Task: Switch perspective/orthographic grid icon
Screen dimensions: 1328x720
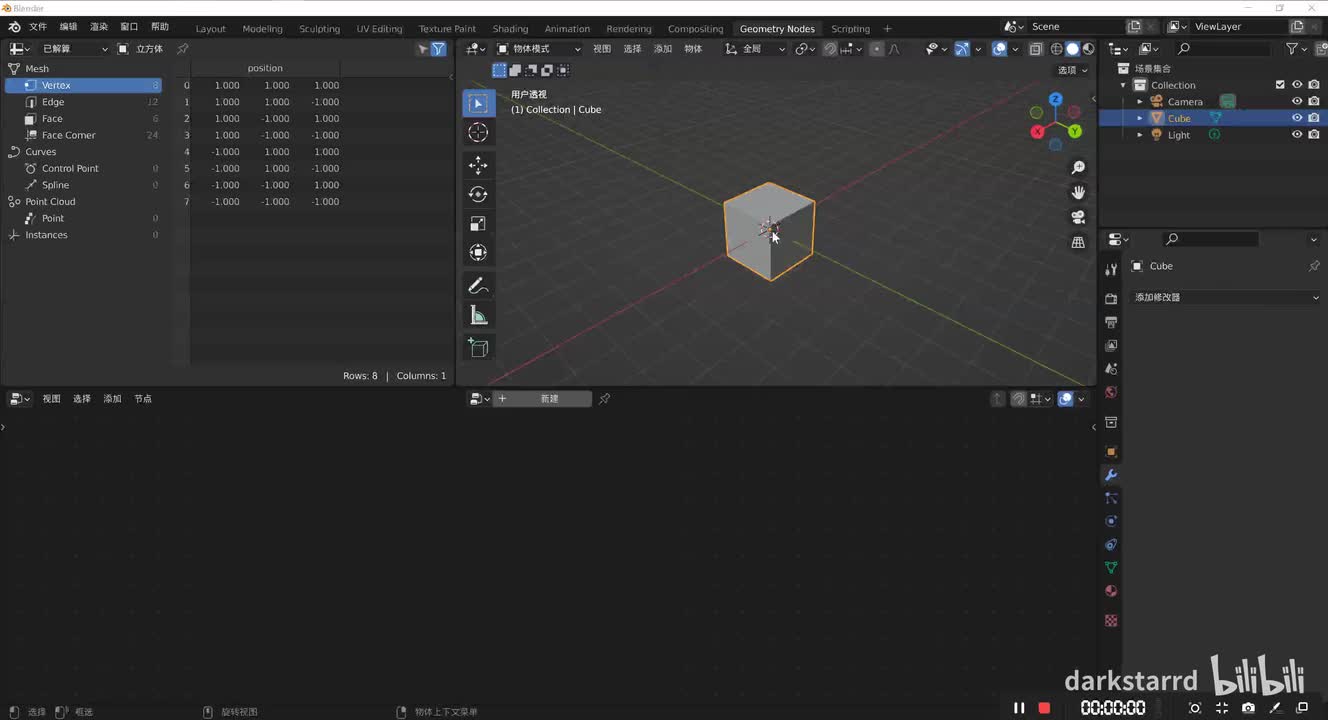Action: [x=1078, y=242]
